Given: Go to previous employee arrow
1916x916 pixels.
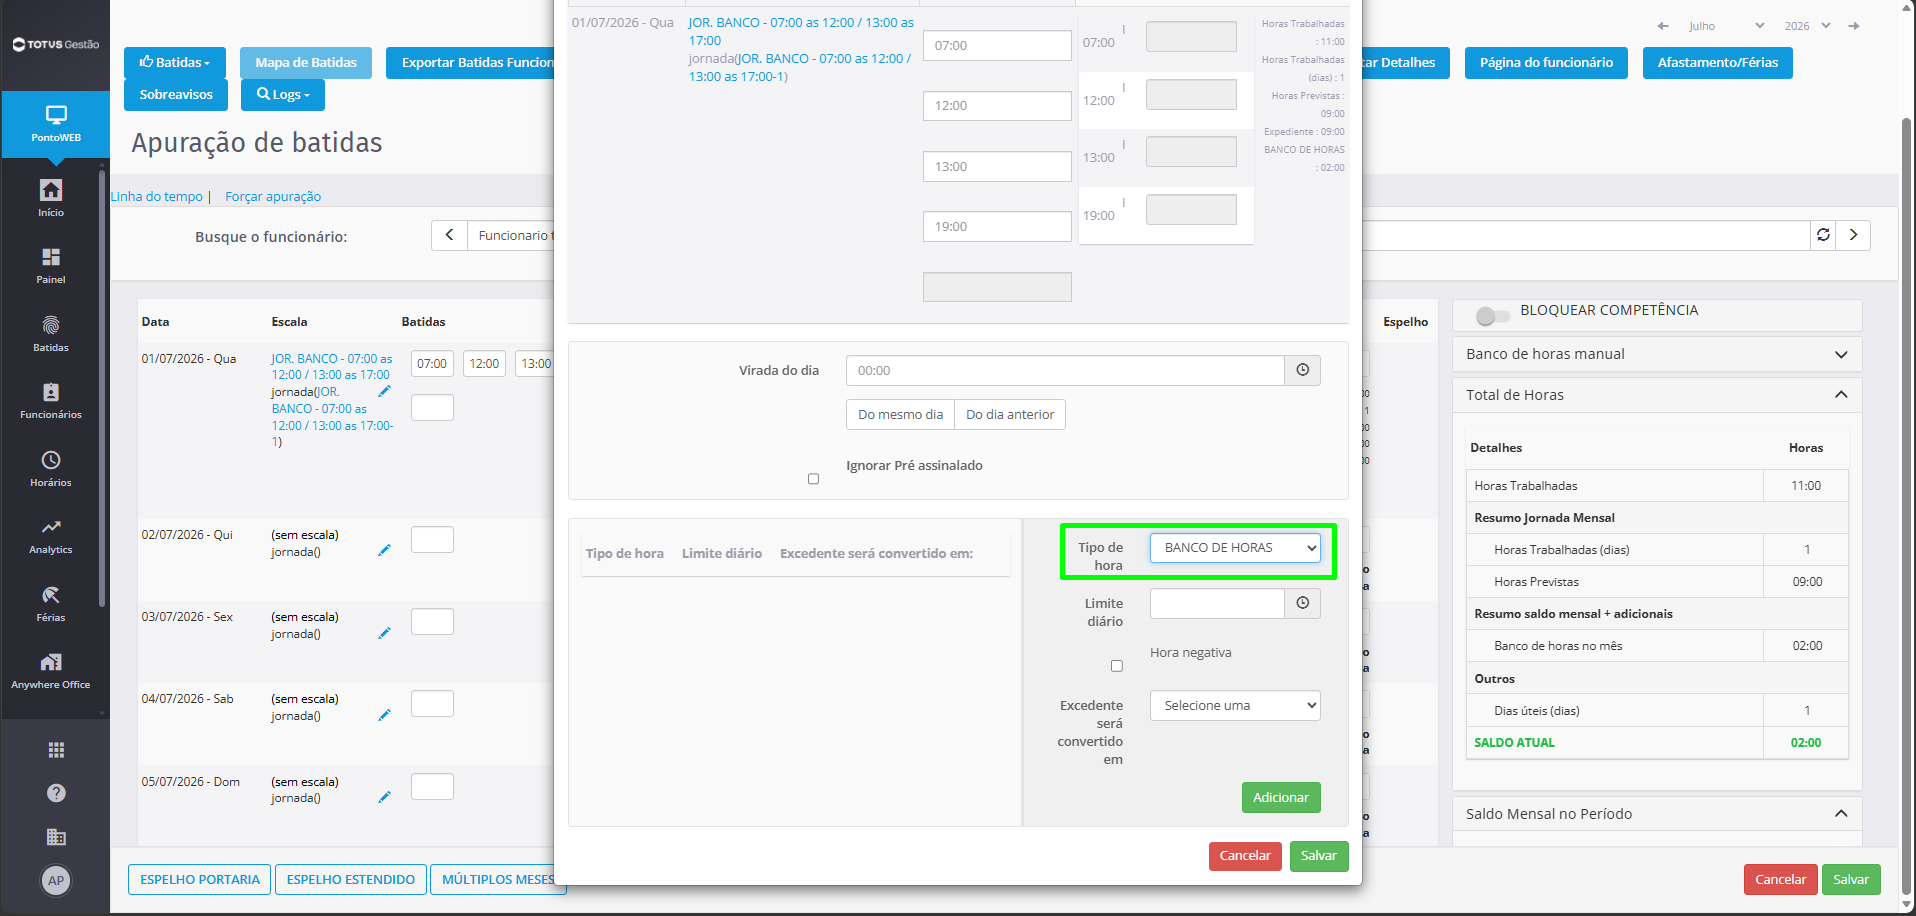Looking at the screenshot, I should (x=449, y=235).
